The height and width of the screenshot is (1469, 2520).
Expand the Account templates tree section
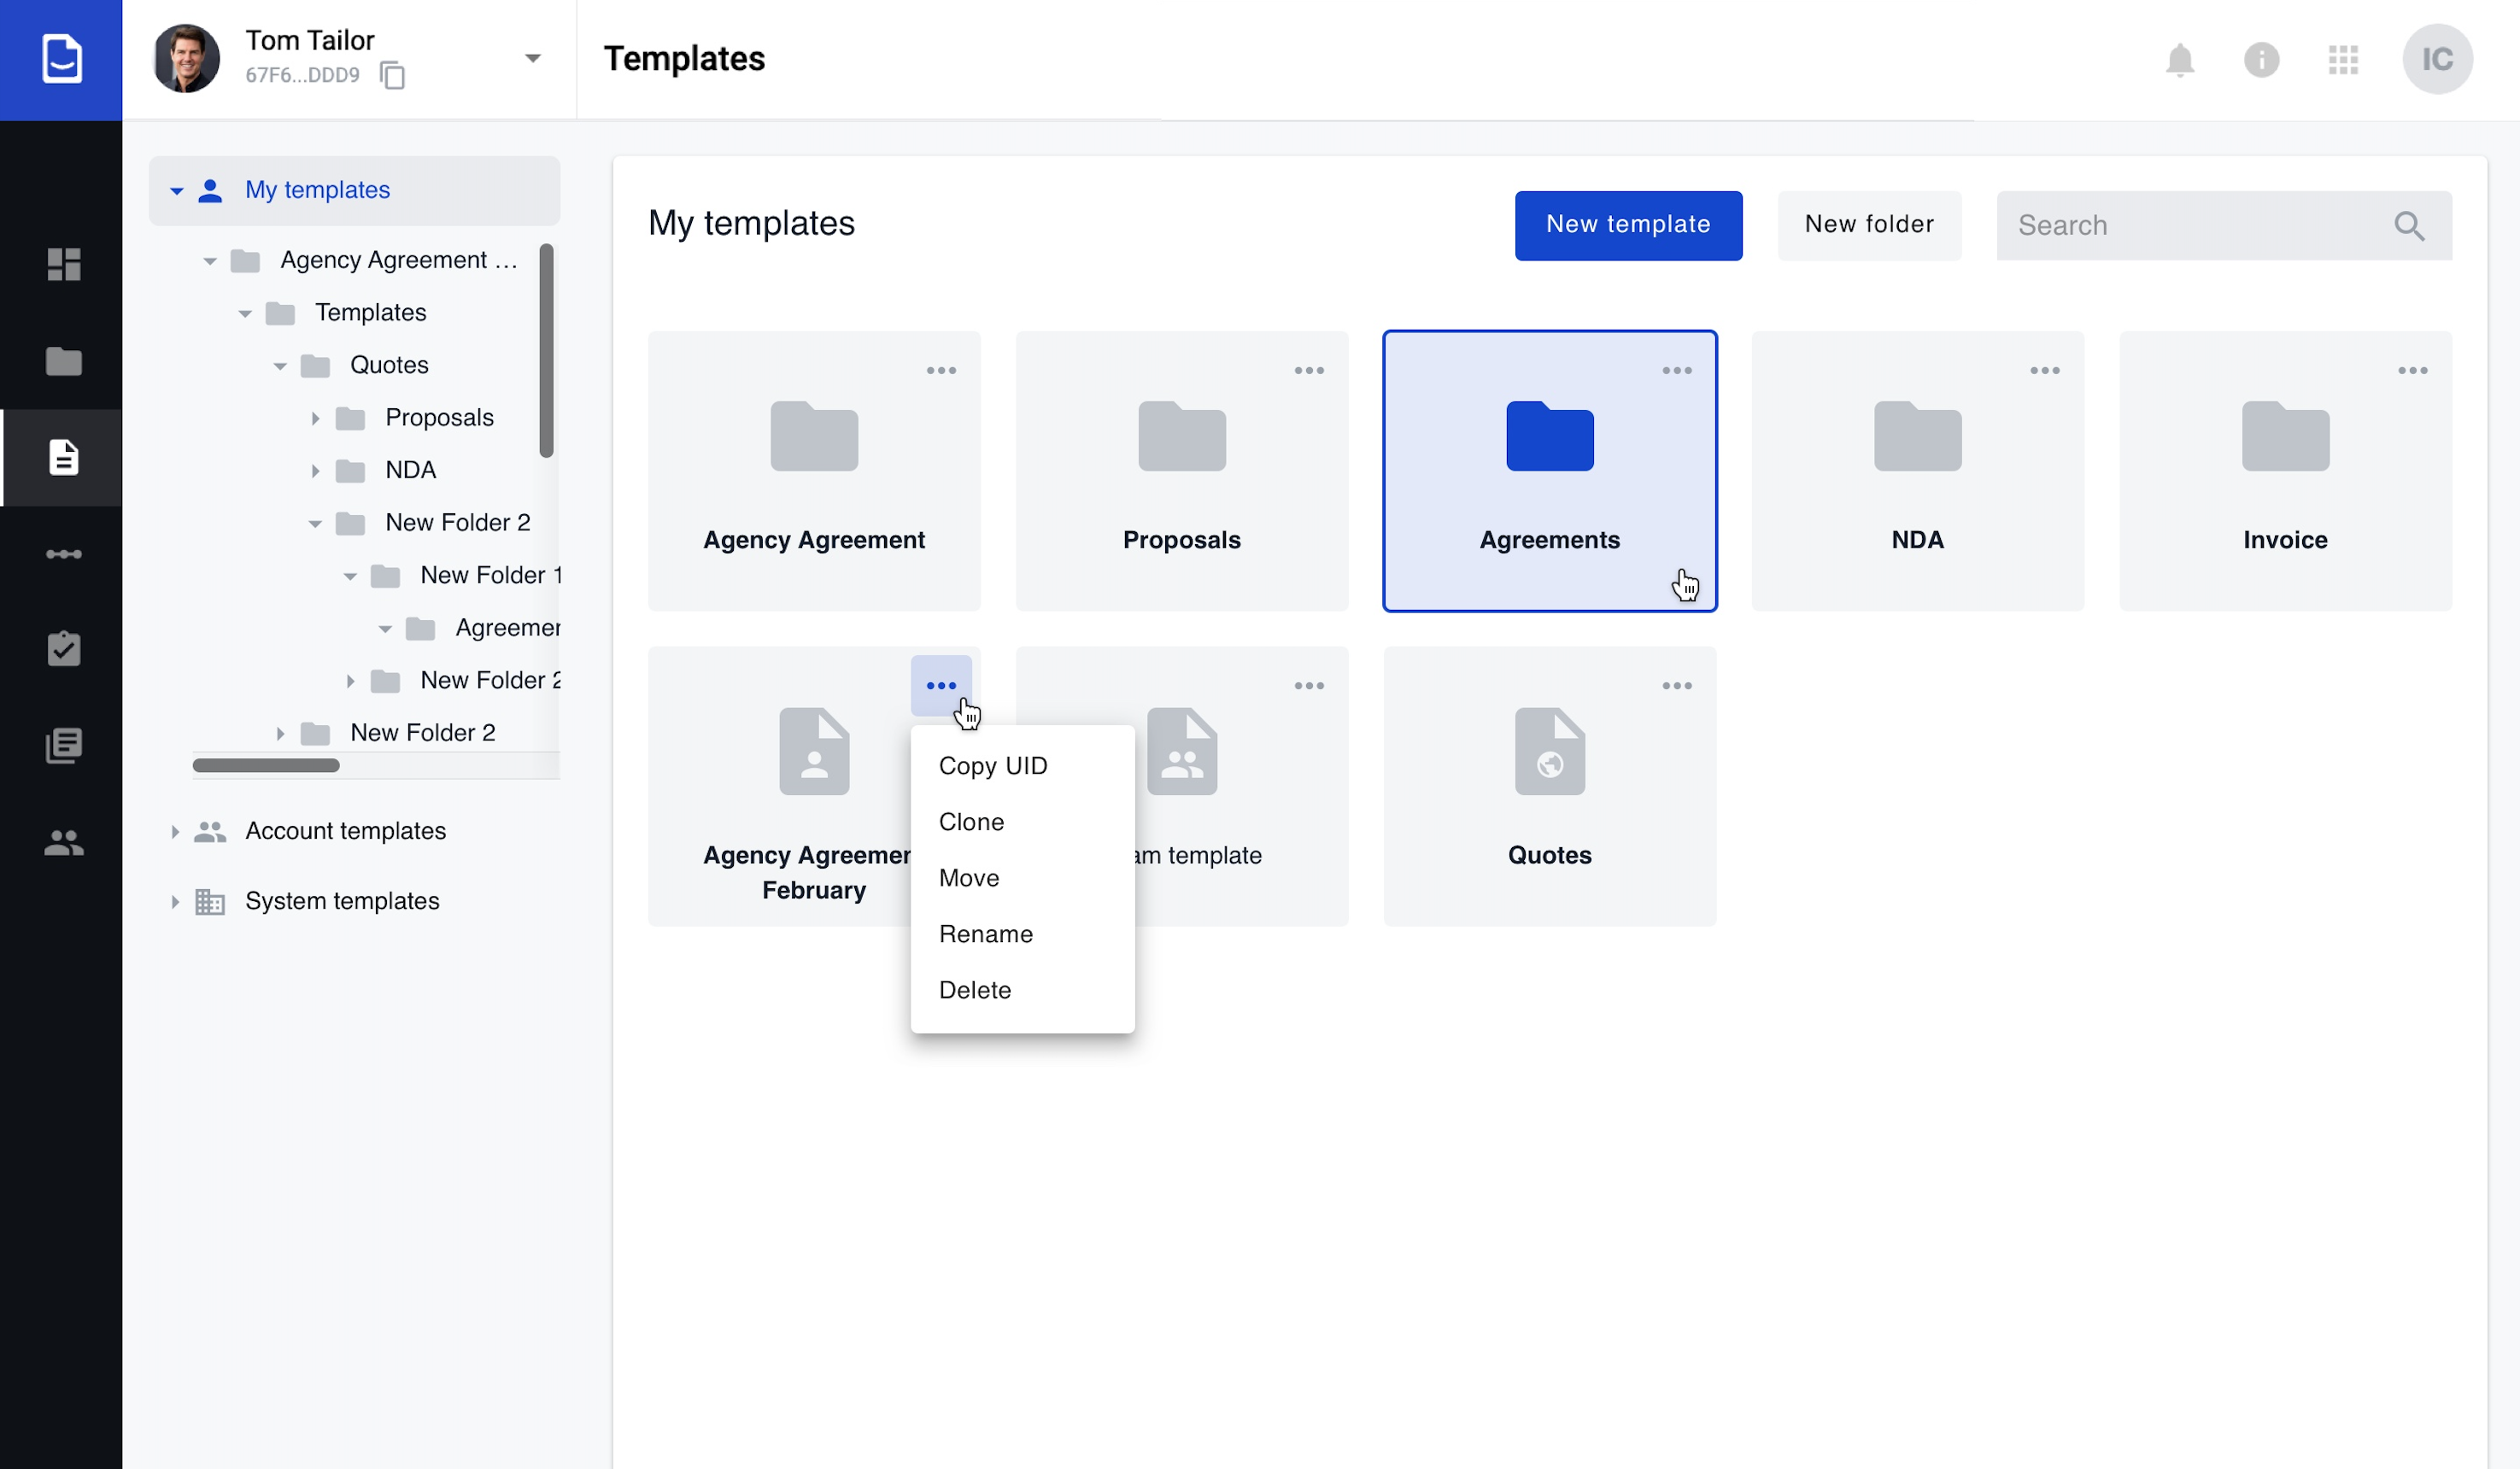175,831
